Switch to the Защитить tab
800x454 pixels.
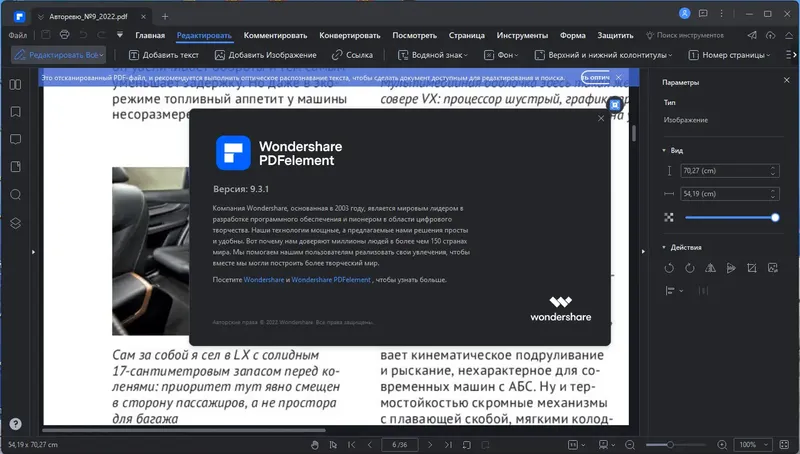click(x=615, y=35)
